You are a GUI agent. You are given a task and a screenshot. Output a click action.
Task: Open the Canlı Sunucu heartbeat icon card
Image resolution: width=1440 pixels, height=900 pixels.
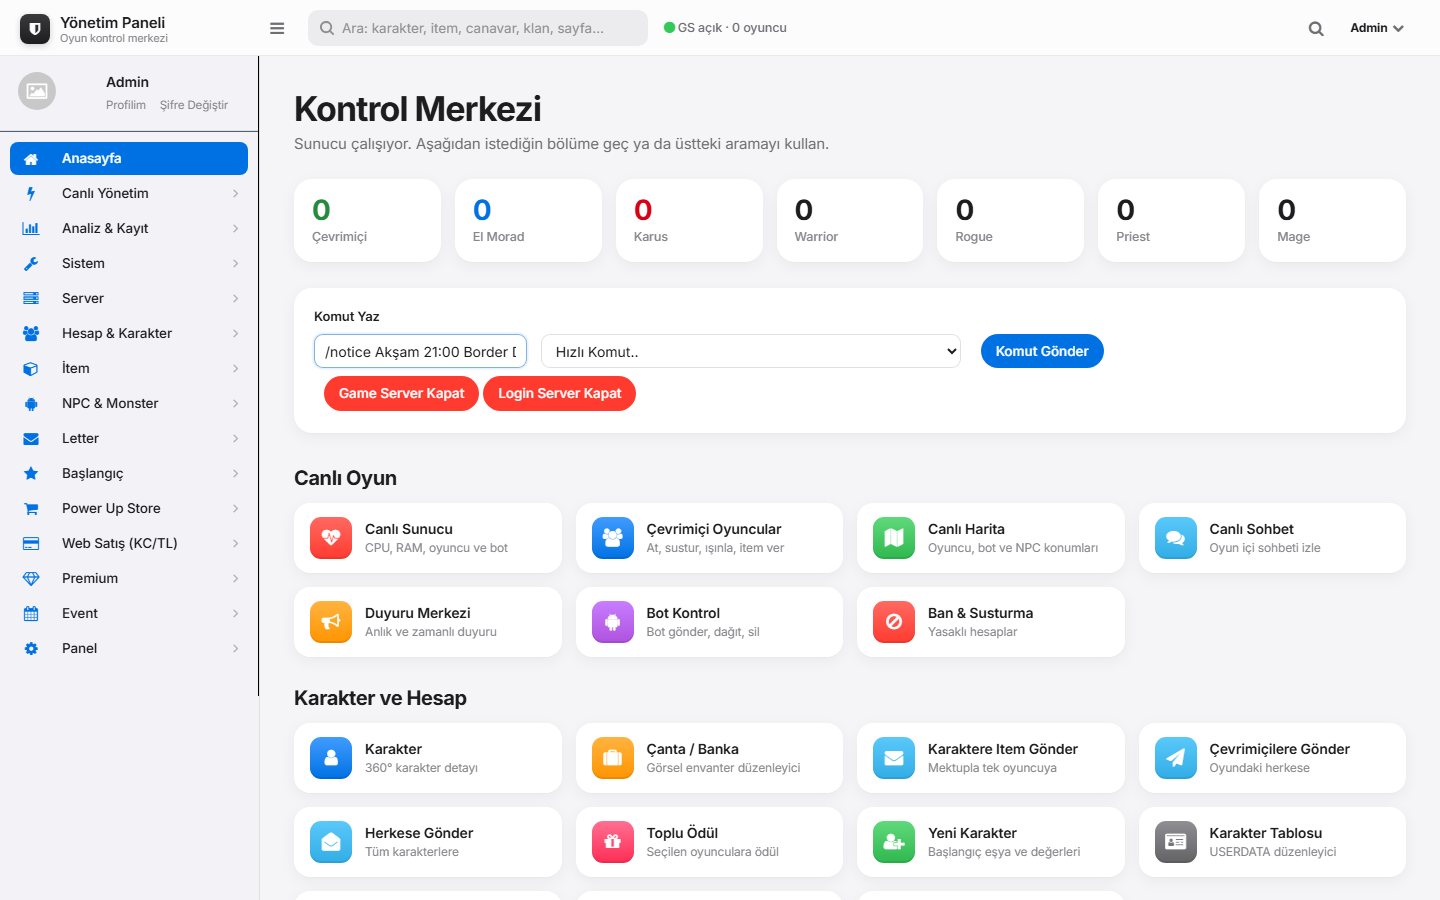(x=331, y=537)
